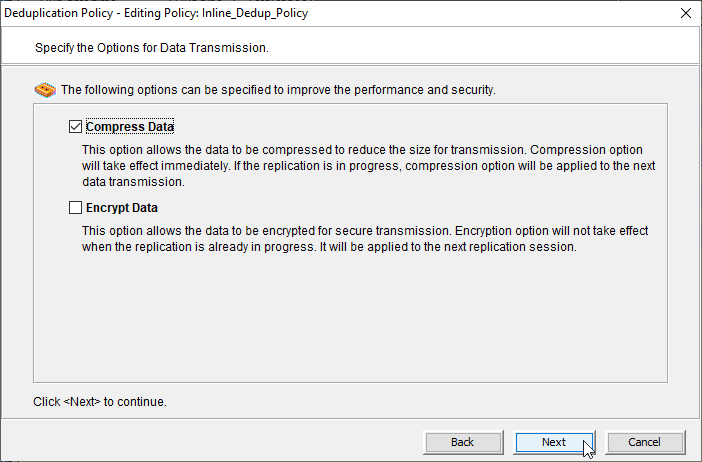The image size is (702, 462).
Task: Go to the previous step with Back
Action: coord(462,442)
